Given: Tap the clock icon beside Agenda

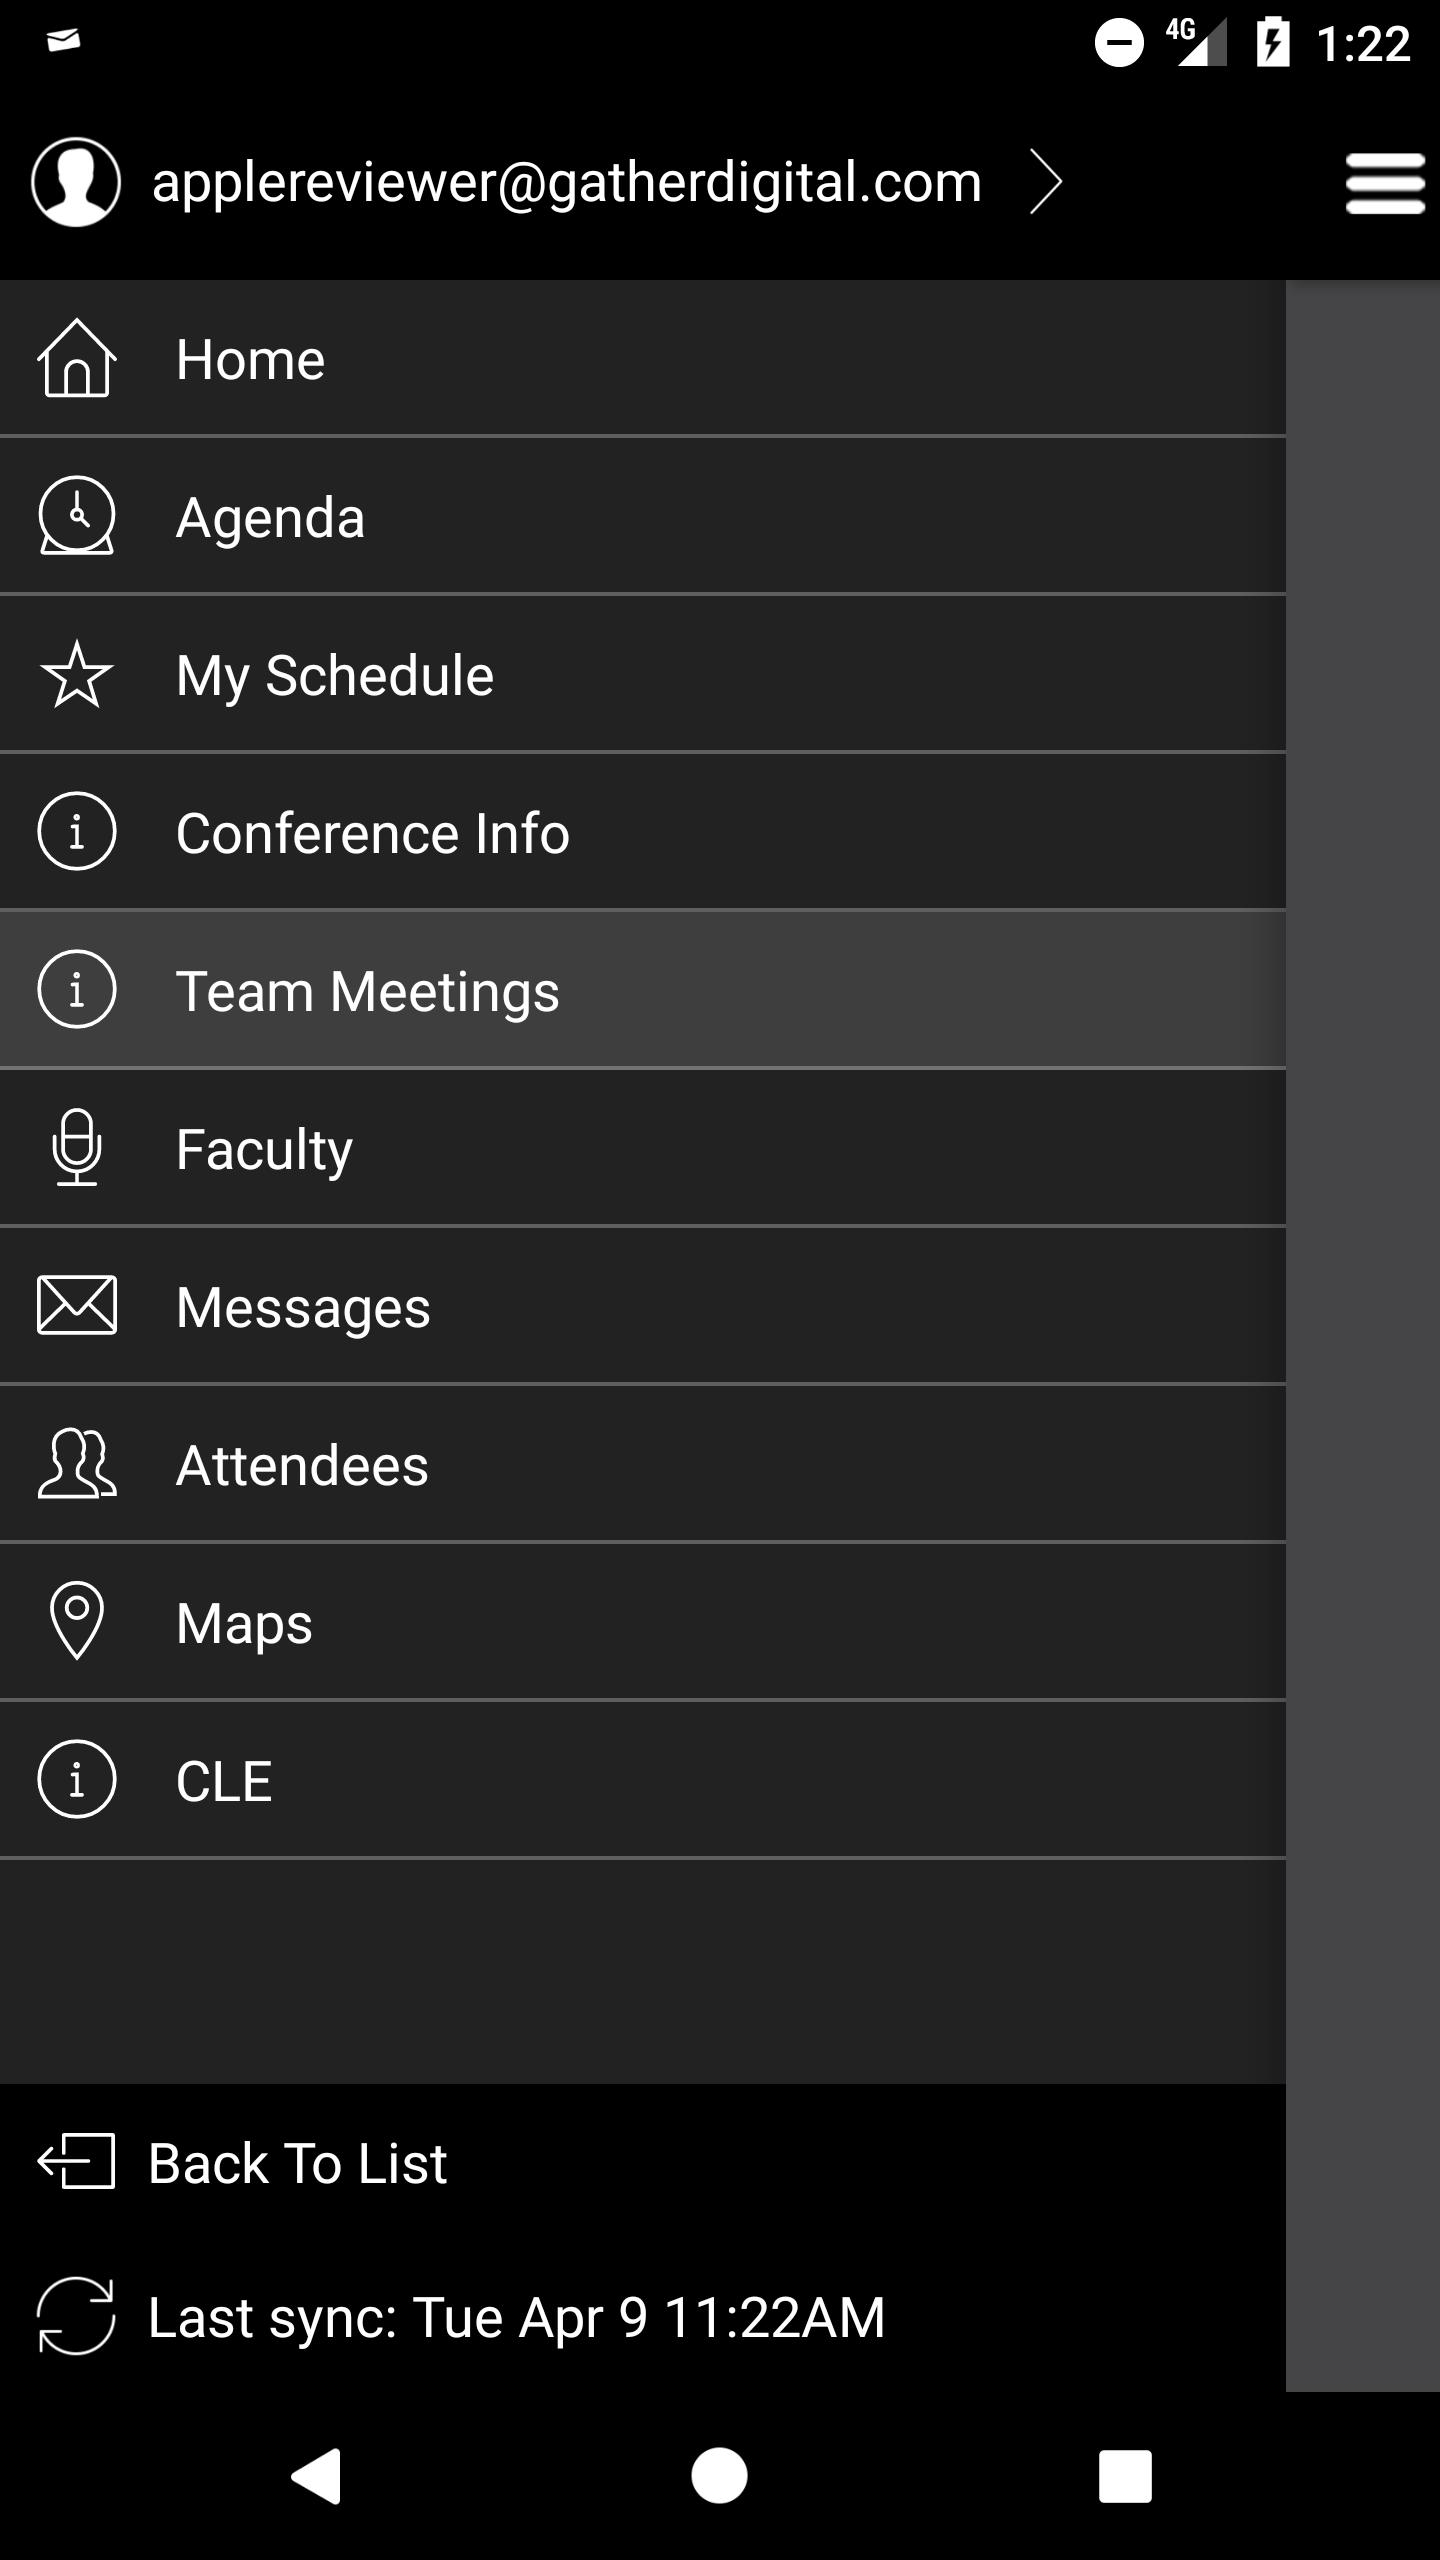Looking at the screenshot, I should 76,516.
